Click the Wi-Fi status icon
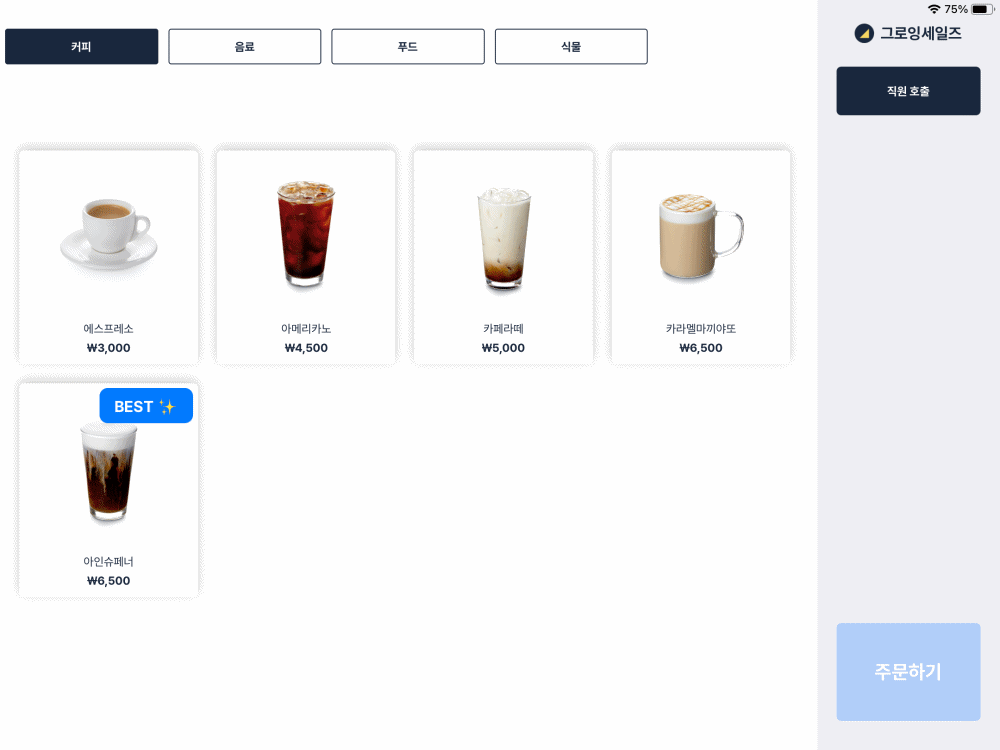 (x=934, y=9)
